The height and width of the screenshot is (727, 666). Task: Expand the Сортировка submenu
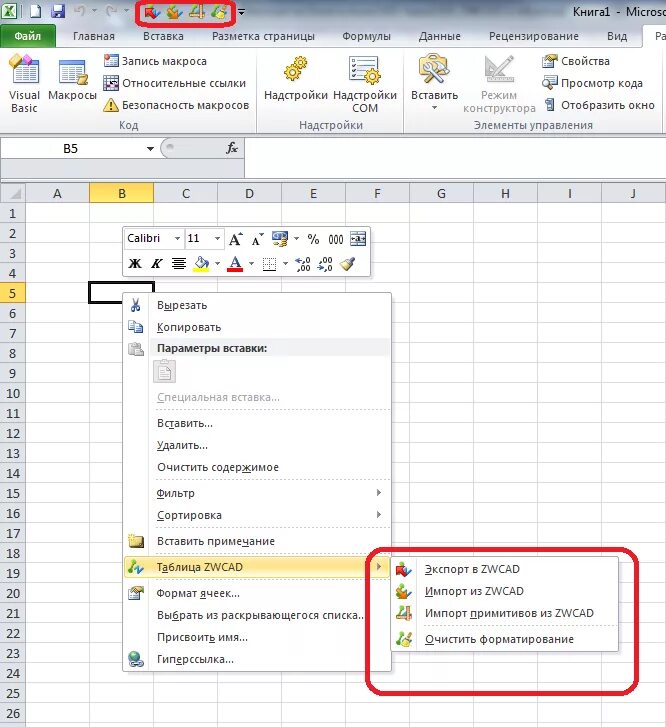coord(257,515)
